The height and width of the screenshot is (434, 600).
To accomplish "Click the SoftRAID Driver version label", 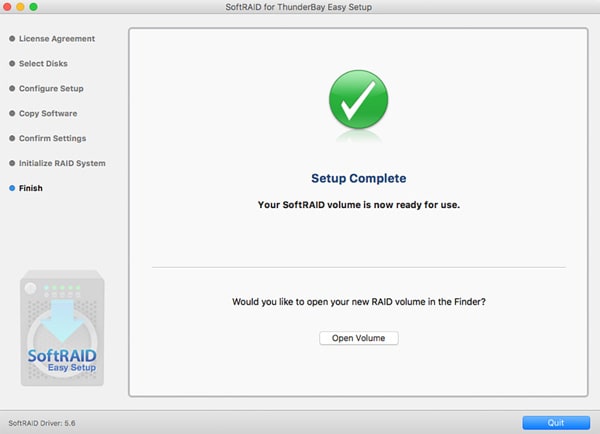I will point(41,422).
